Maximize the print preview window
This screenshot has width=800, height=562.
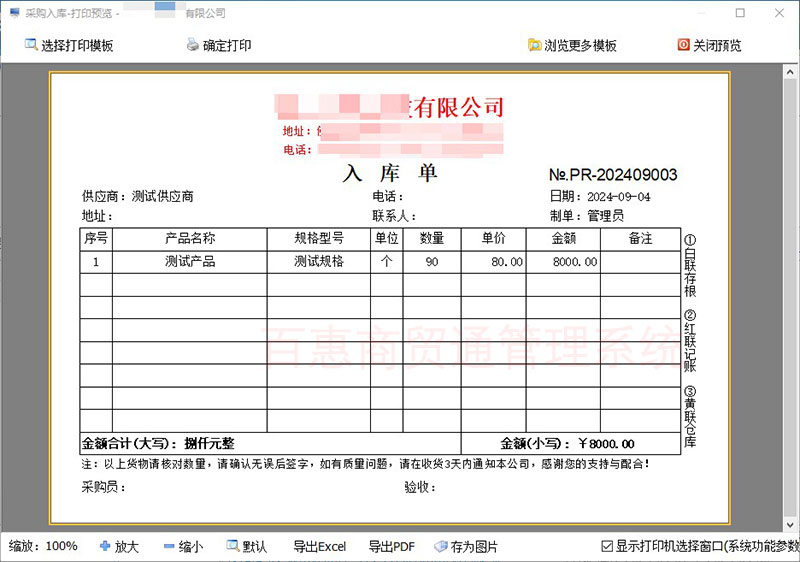coord(740,13)
